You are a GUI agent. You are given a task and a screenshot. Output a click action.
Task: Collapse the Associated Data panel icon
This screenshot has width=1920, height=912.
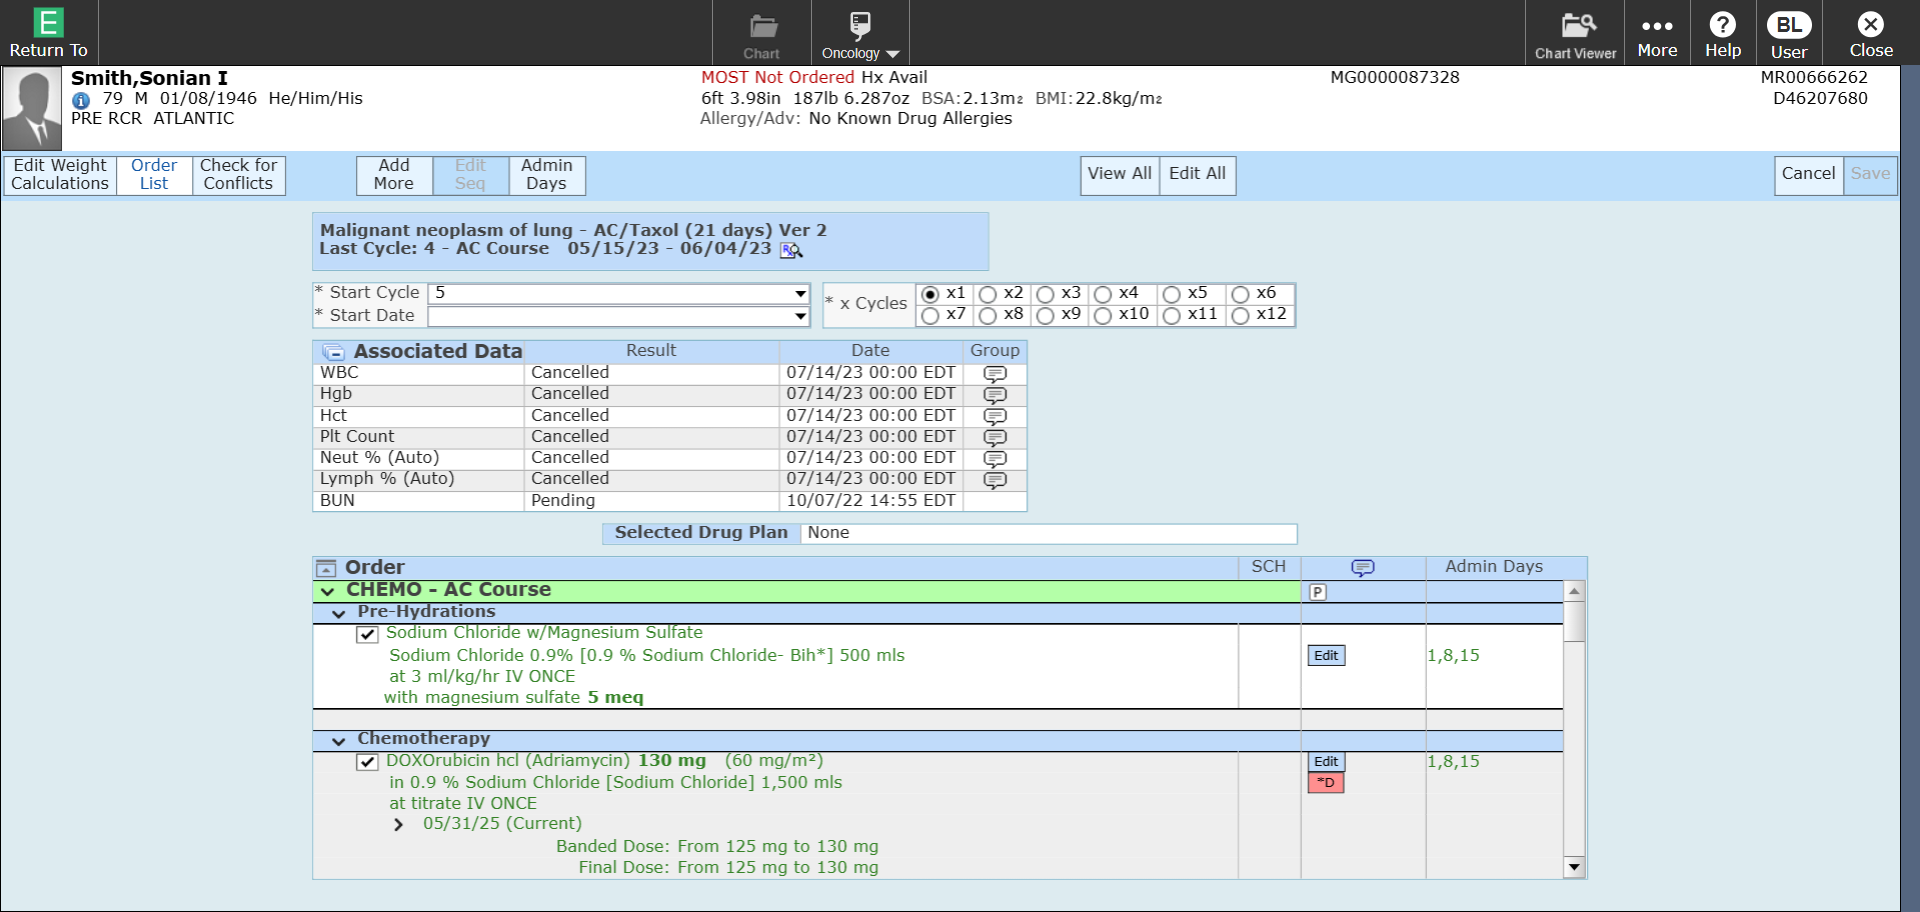334,352
